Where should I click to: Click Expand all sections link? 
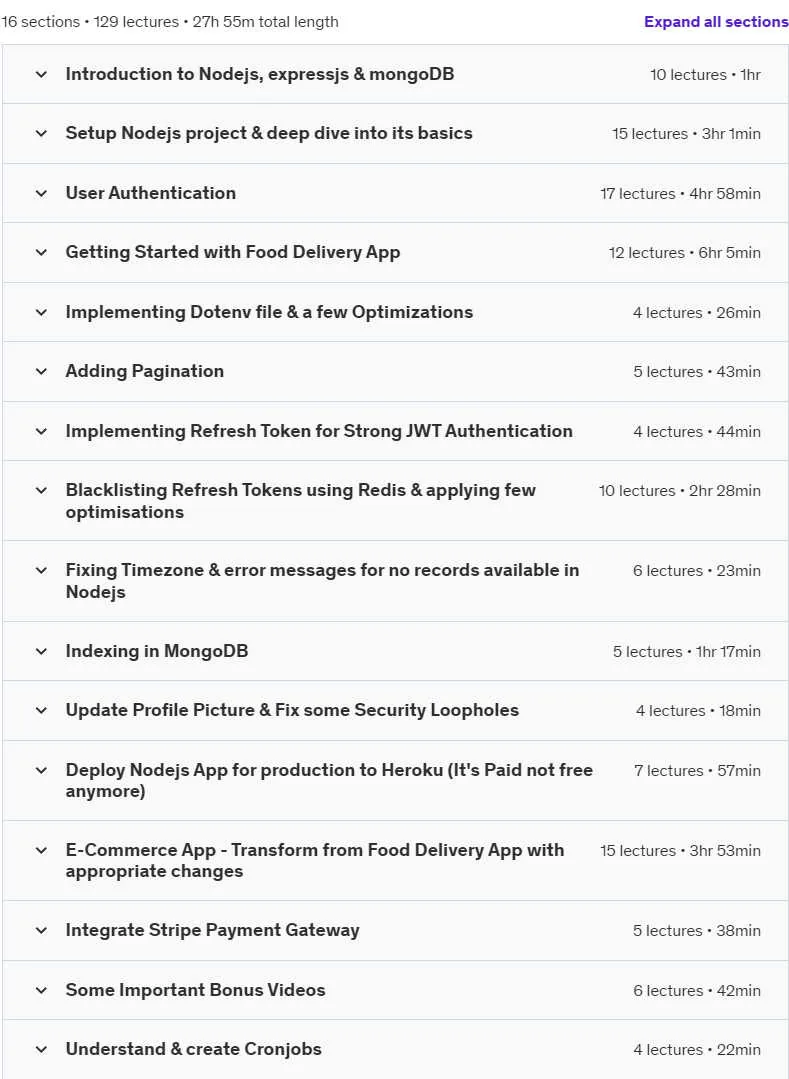pyautogui.click(x=716, y=22)
